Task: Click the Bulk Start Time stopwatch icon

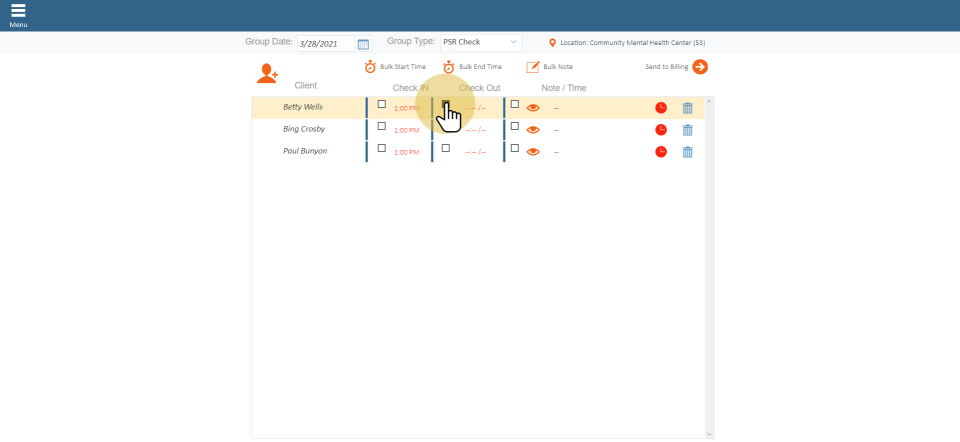Action: click(x=370, y=67)
